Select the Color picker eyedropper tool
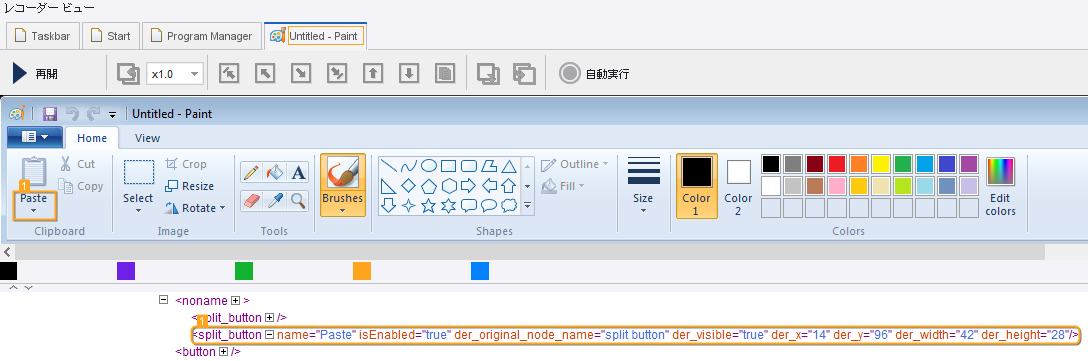Screen dimensions: 1088x361 coord(275,201)
